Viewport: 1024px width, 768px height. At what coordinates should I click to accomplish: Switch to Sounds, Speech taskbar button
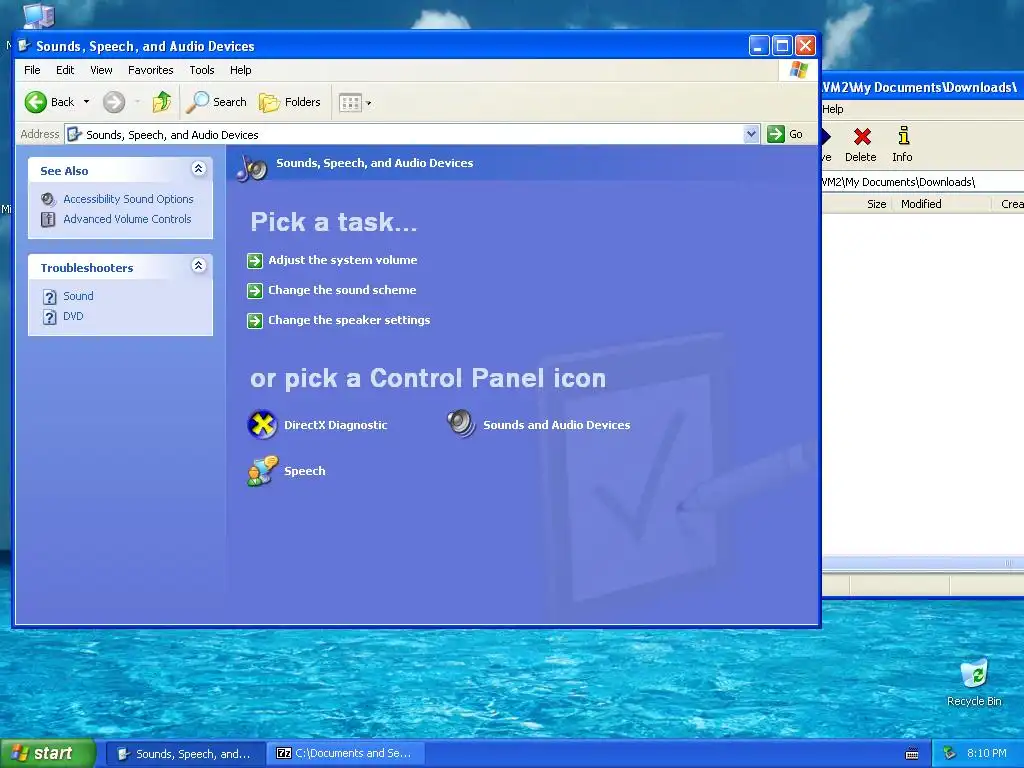click(x=185, y=754)
